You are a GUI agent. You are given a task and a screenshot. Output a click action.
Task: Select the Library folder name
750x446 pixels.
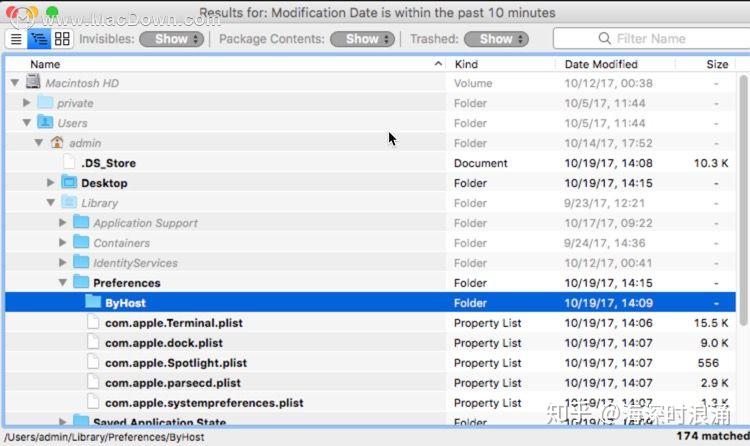pyautogui.click(x=99, y=203)
